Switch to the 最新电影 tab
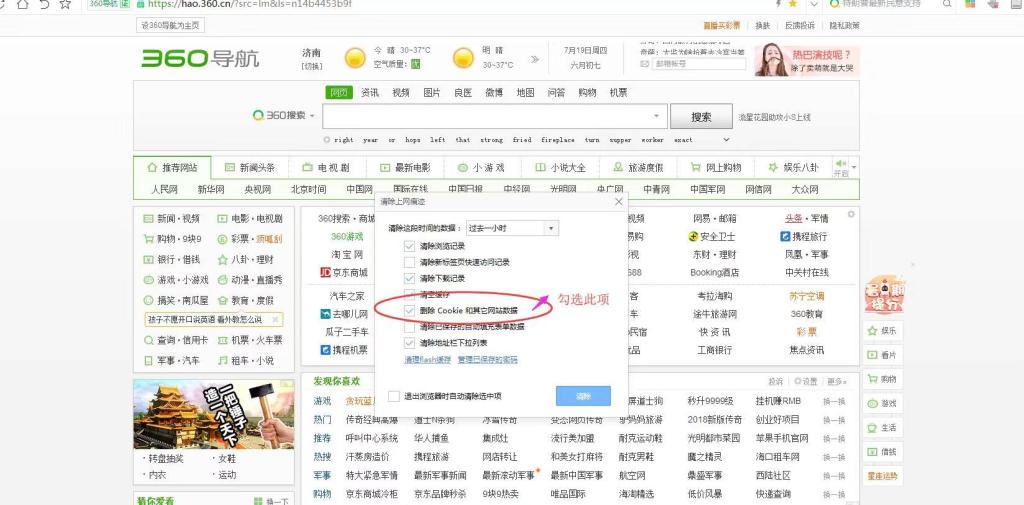1024x505 pixels. 406,168
